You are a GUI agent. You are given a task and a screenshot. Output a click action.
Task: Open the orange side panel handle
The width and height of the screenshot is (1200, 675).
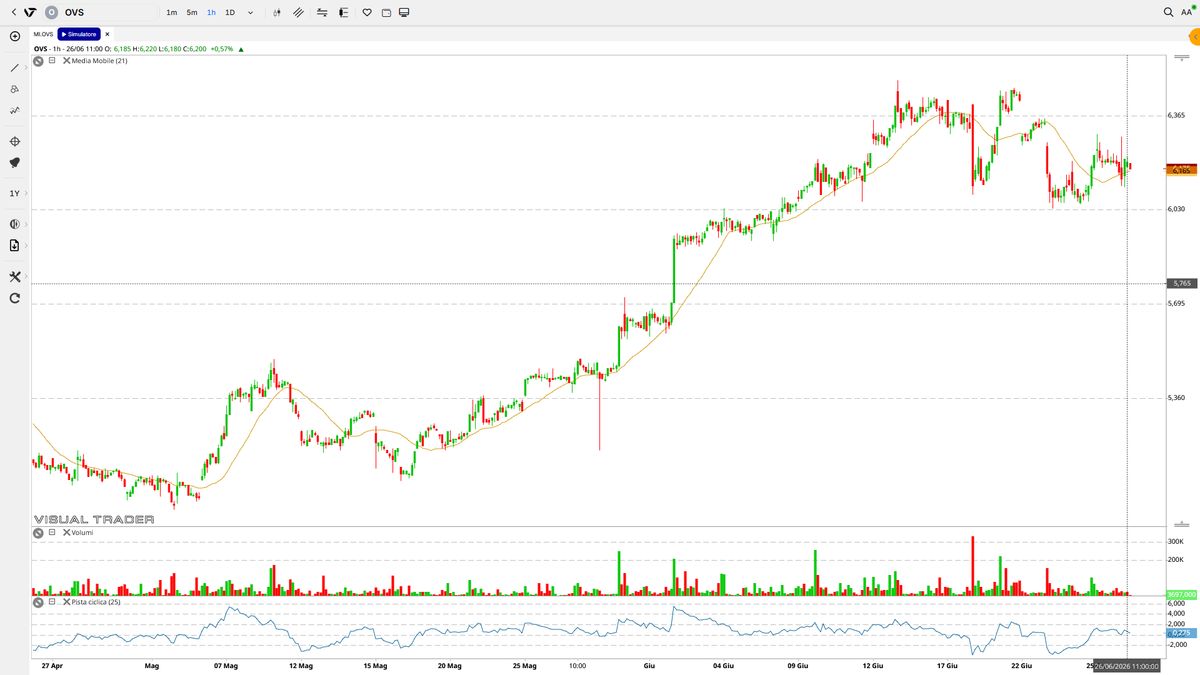click(1194, 37)
